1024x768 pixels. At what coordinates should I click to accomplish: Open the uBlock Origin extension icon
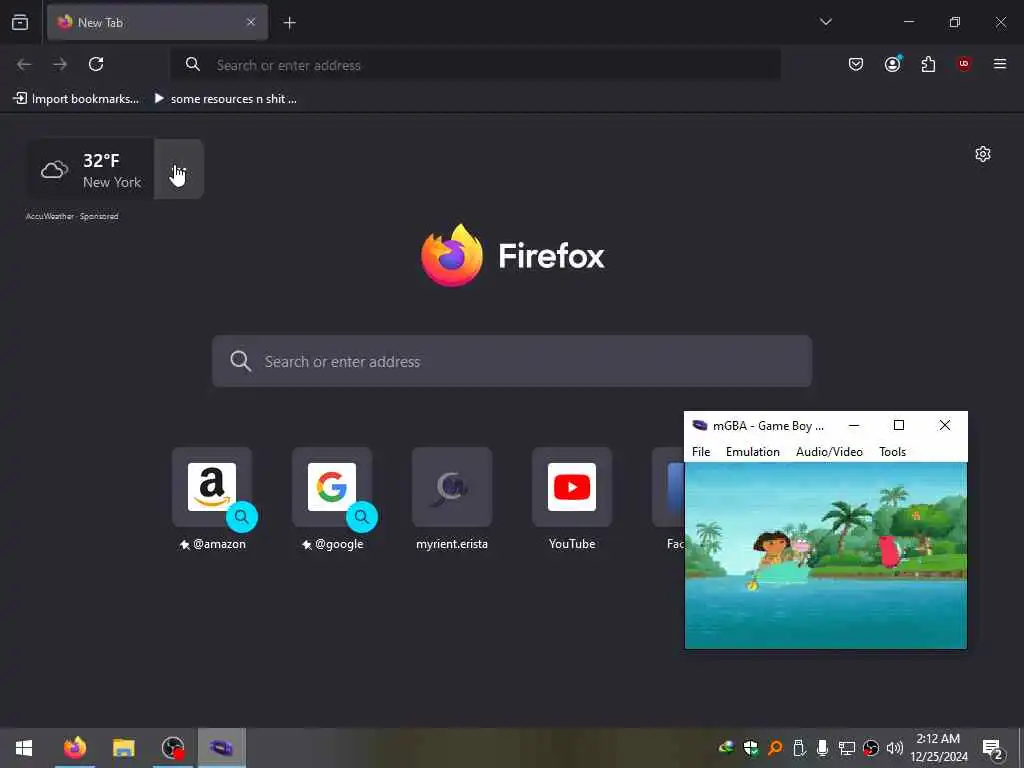[964, 63]
